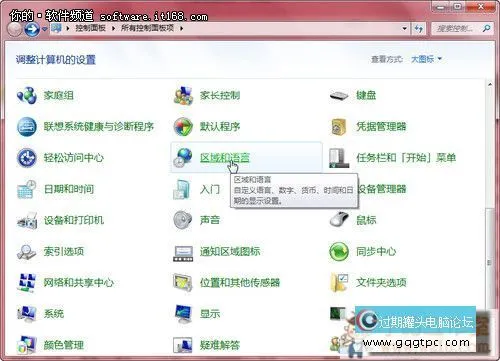The height and width of the screenshot is (361, 500).
Task: Open the 家庭组 icon
Action: click(27, 96)
